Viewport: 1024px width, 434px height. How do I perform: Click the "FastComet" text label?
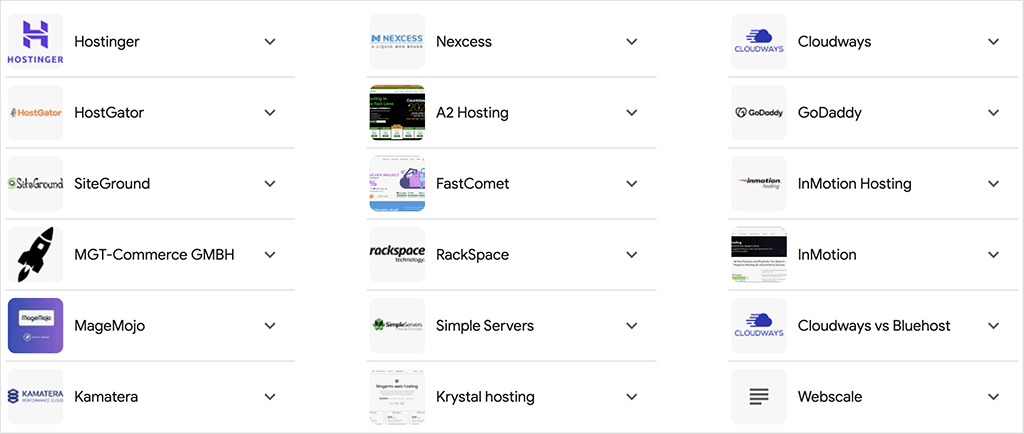(472, 183)
